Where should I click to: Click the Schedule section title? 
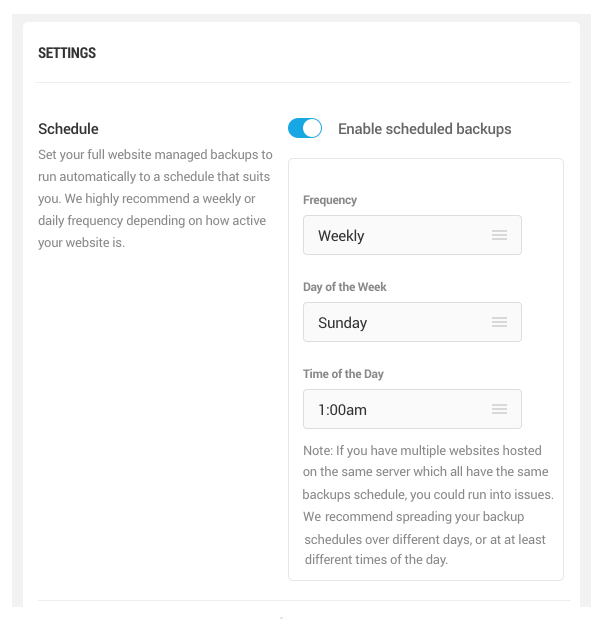click(x=68, y=129)
